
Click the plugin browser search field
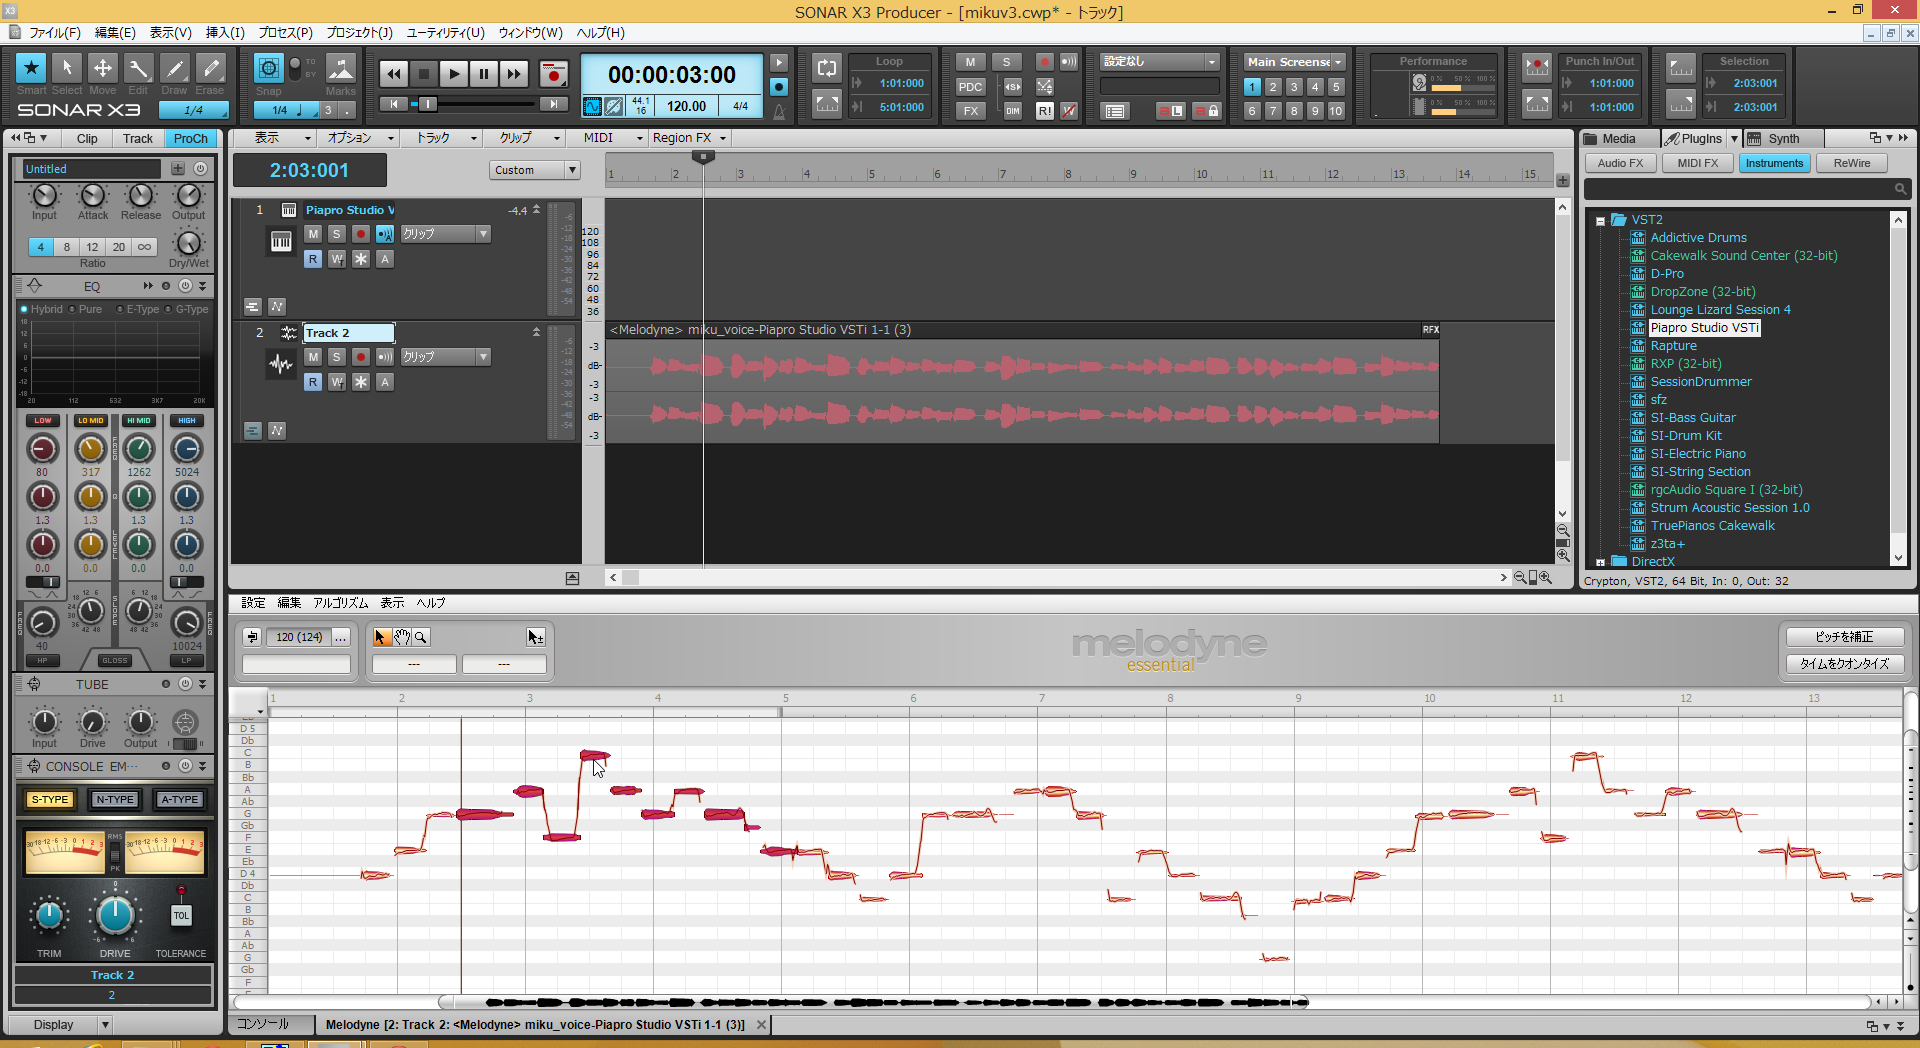[1747, 189]
